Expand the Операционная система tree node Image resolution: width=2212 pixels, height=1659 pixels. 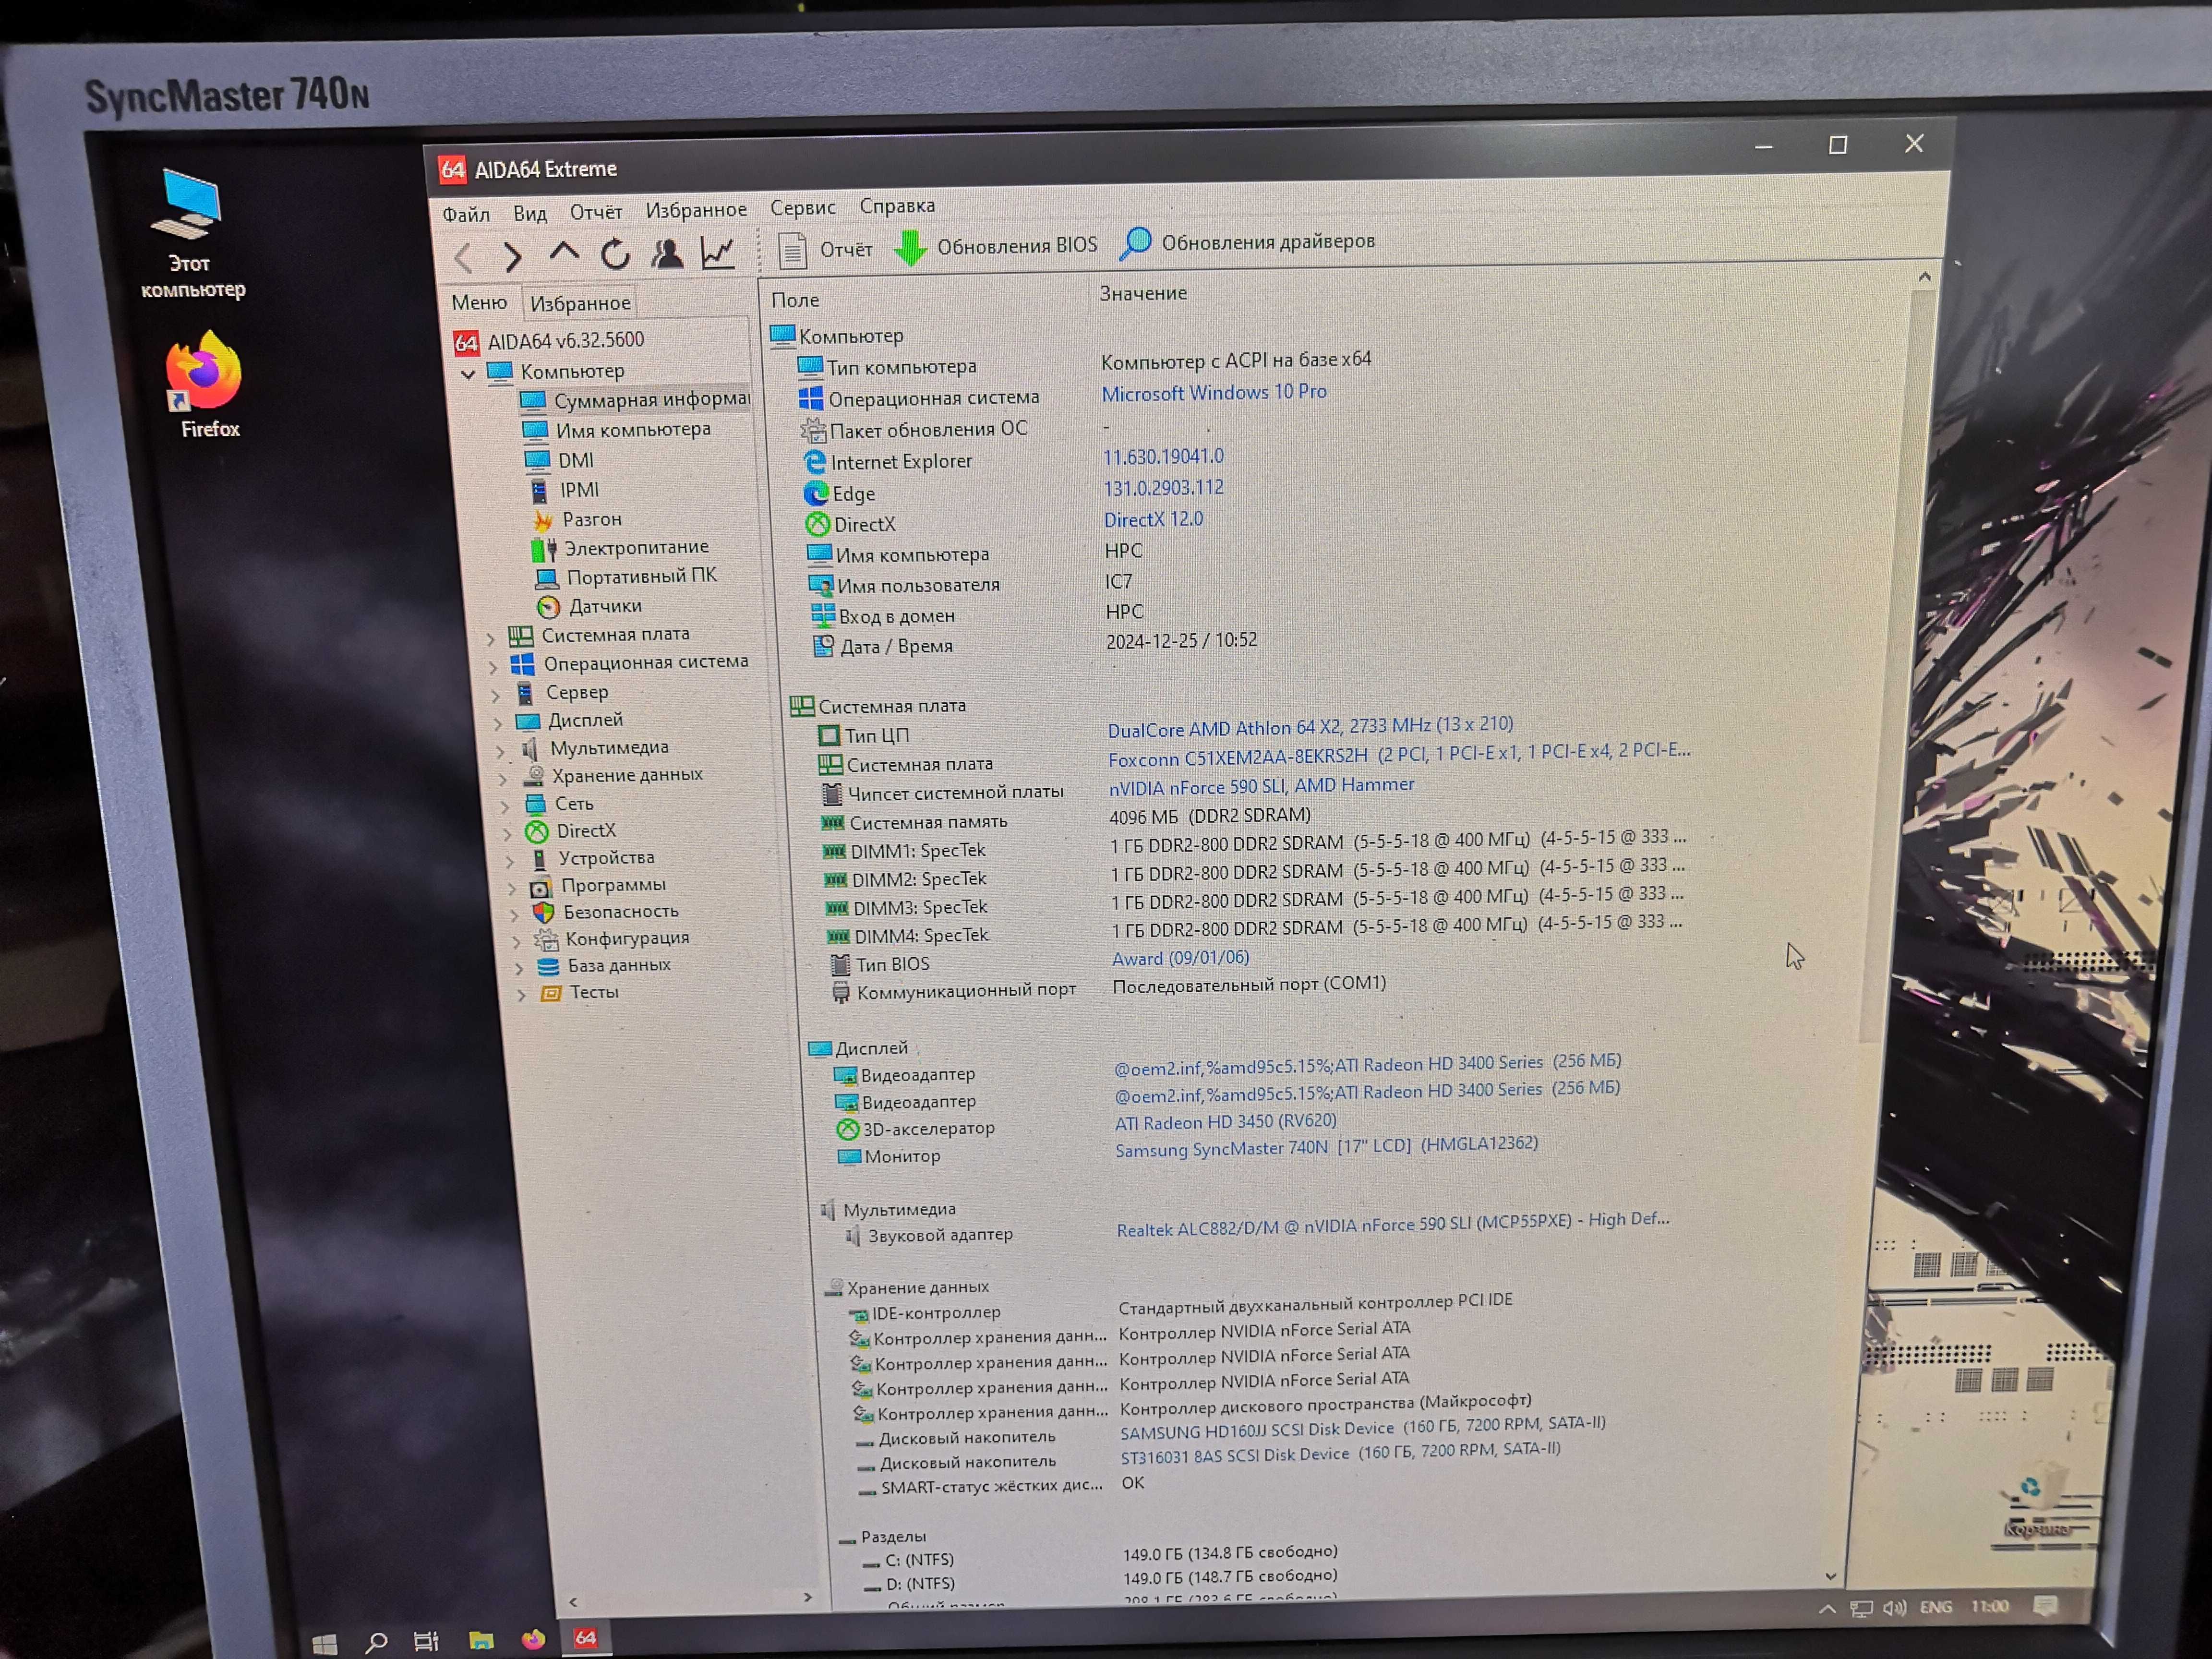click(x=493, y=666)
